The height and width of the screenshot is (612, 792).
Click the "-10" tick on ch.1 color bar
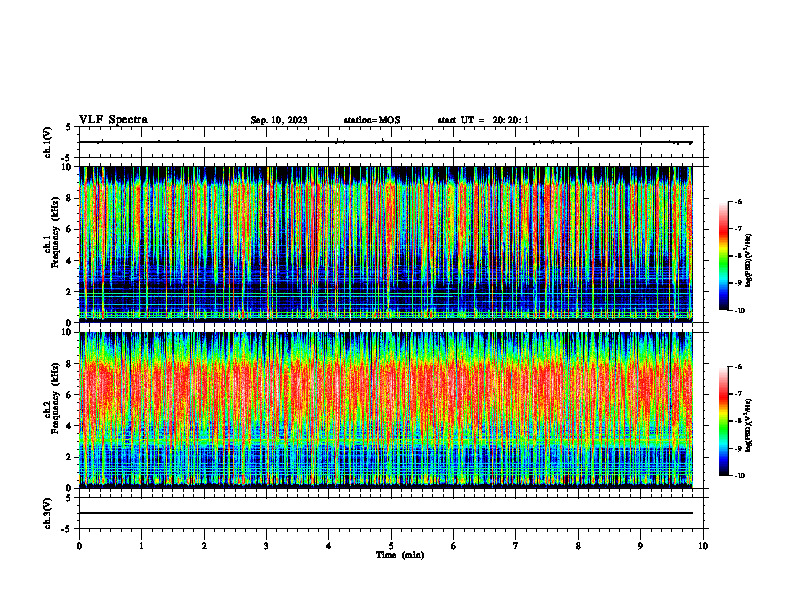pos(740,311)
